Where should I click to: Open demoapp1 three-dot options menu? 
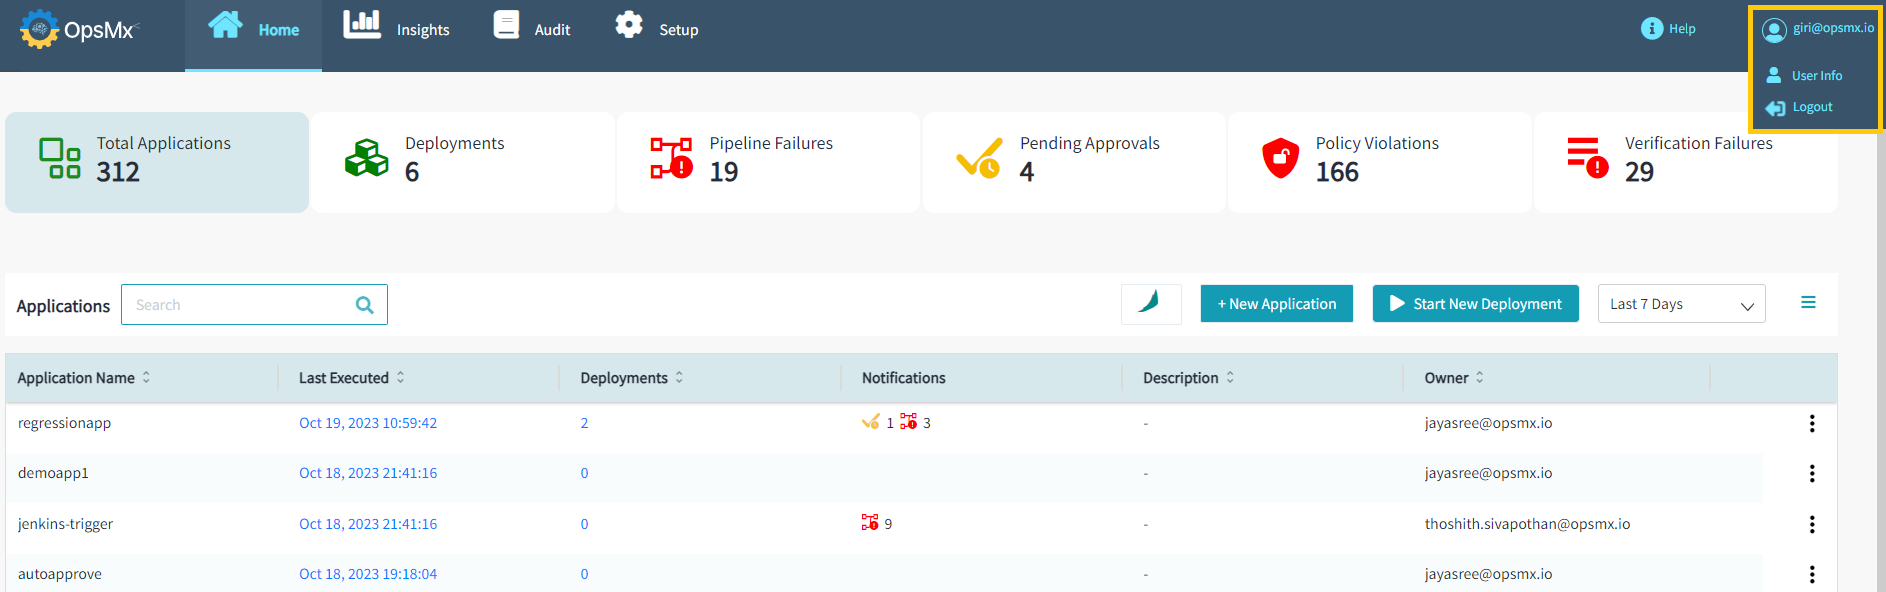[1811, 474]
